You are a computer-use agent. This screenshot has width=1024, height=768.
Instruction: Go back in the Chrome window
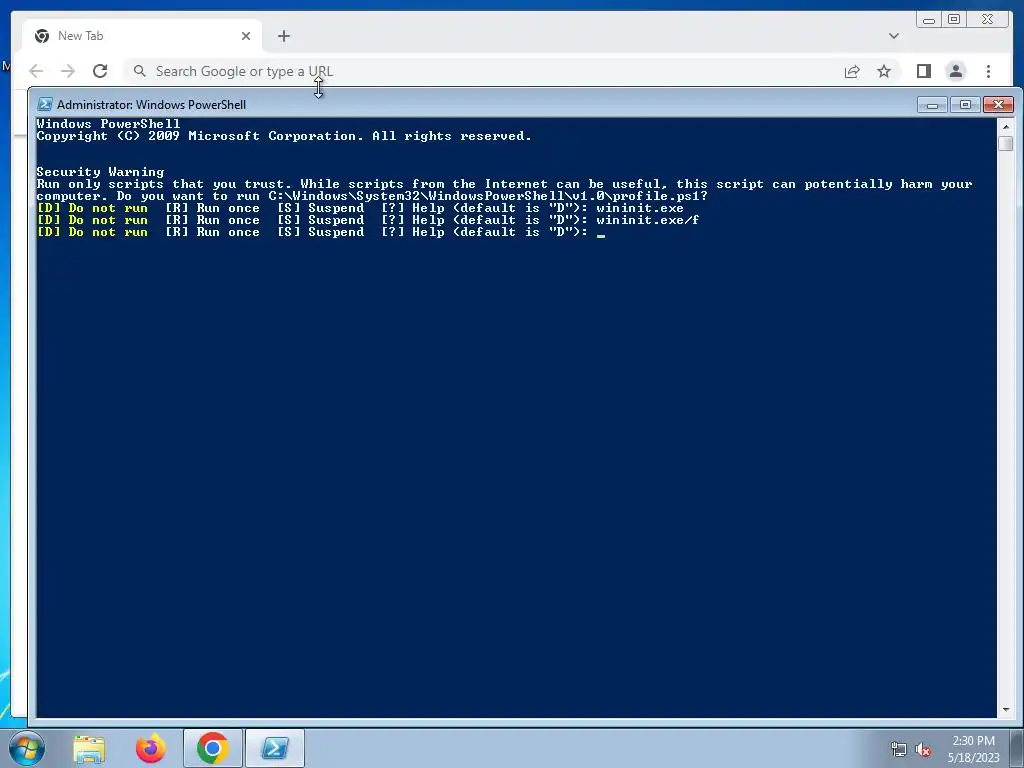(x=37, y=71)
